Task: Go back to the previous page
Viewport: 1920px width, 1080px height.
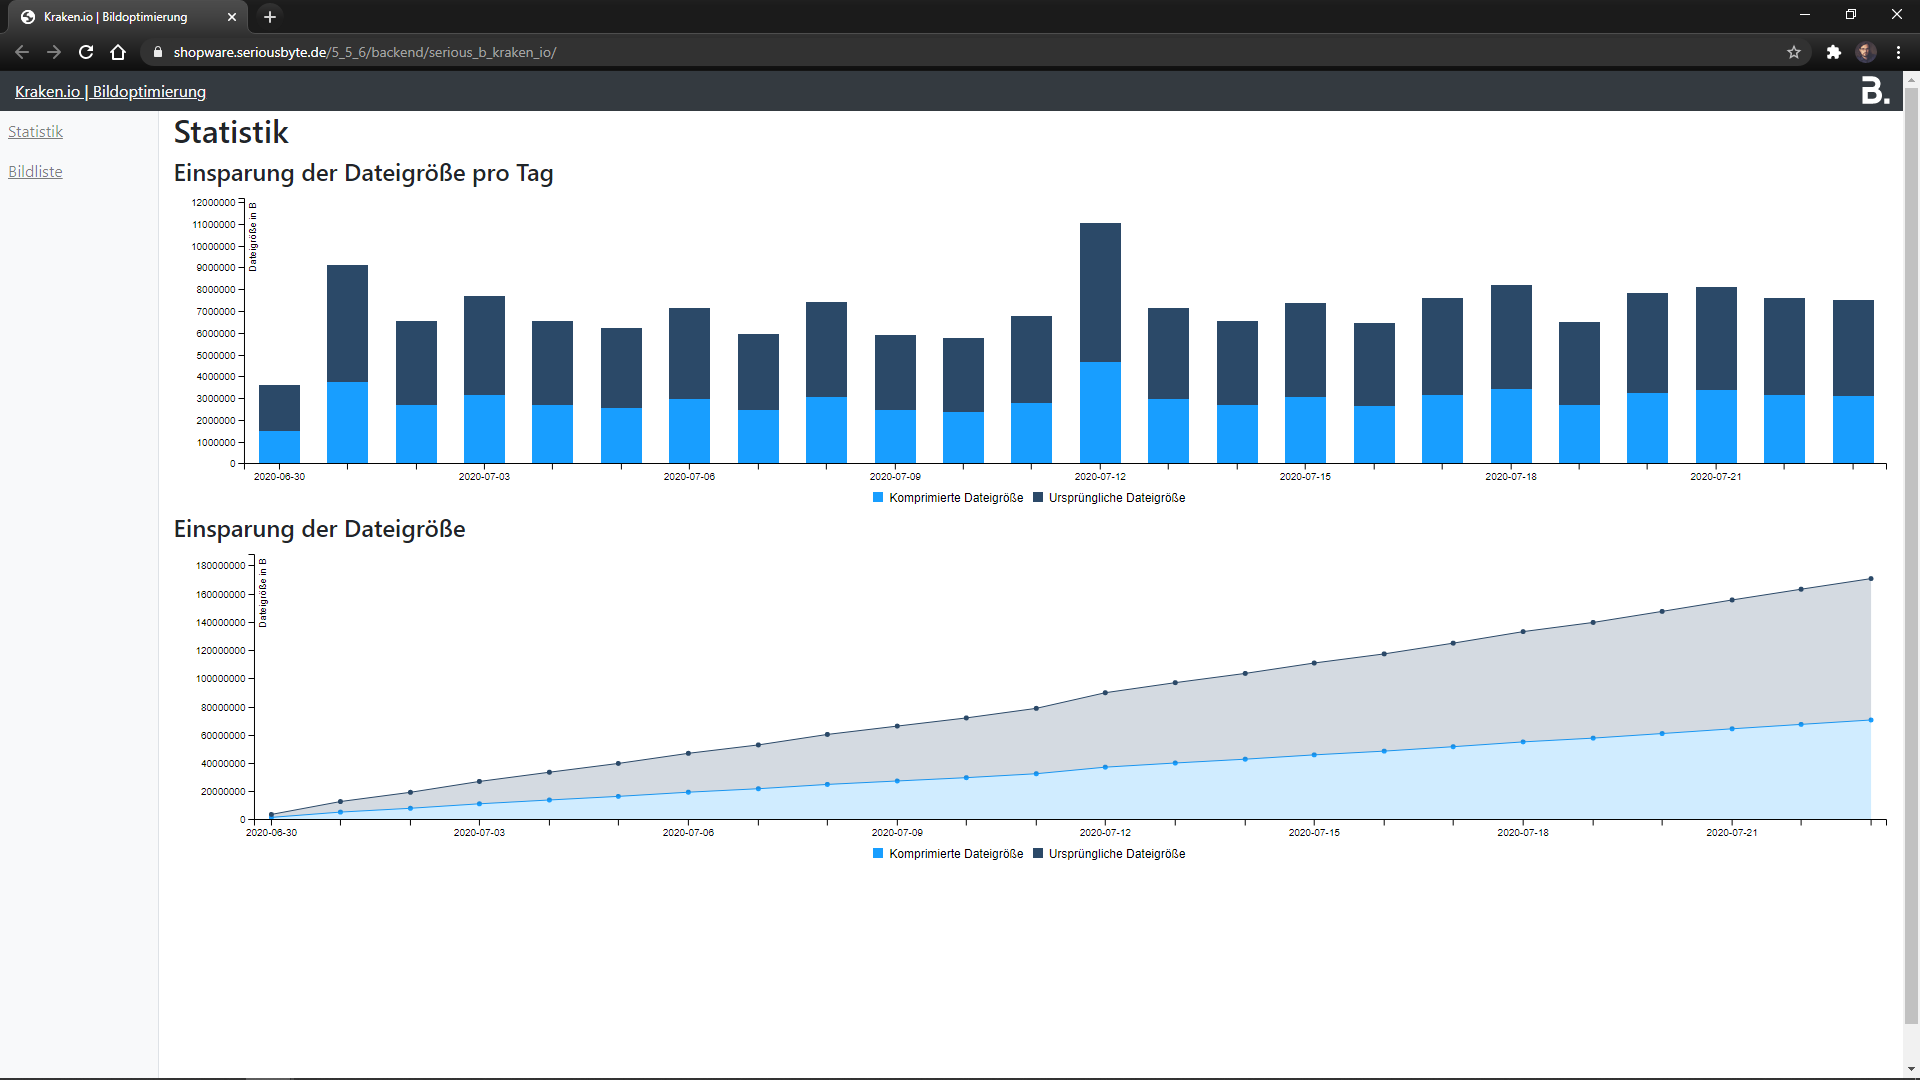Action: coord(22,52)
